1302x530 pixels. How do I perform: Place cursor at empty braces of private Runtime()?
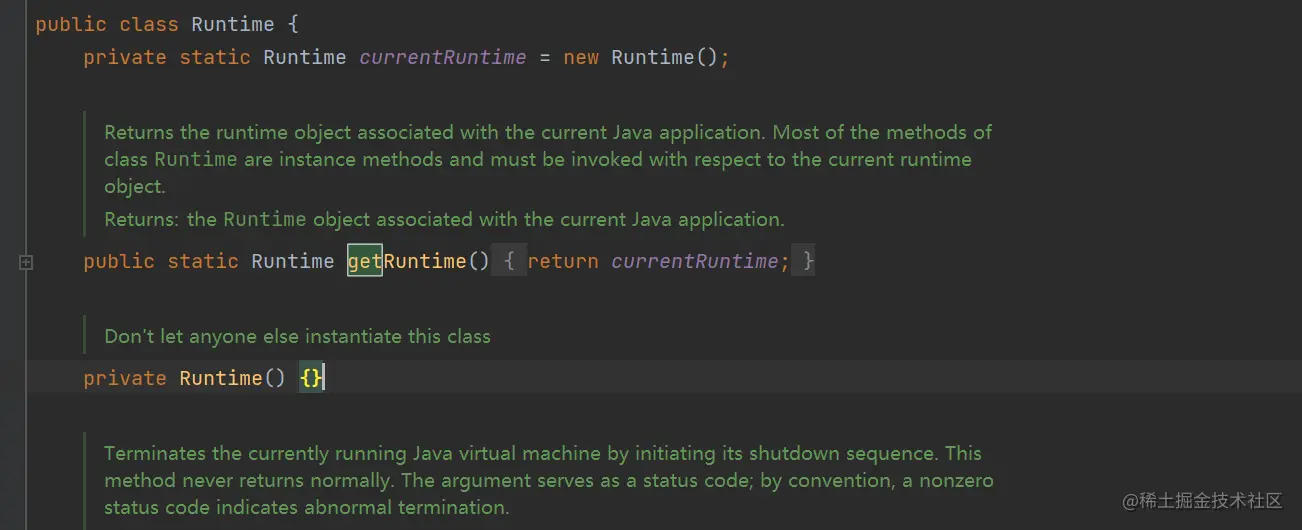coord(312,378)
